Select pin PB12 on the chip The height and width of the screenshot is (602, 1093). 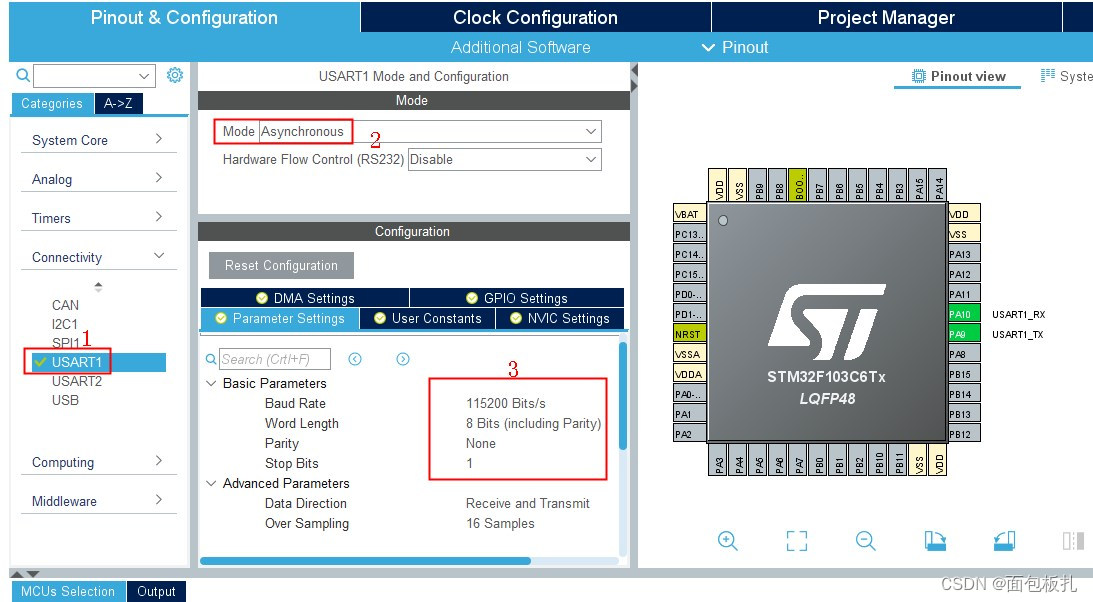pyautogui.click(x=964, y=434)
